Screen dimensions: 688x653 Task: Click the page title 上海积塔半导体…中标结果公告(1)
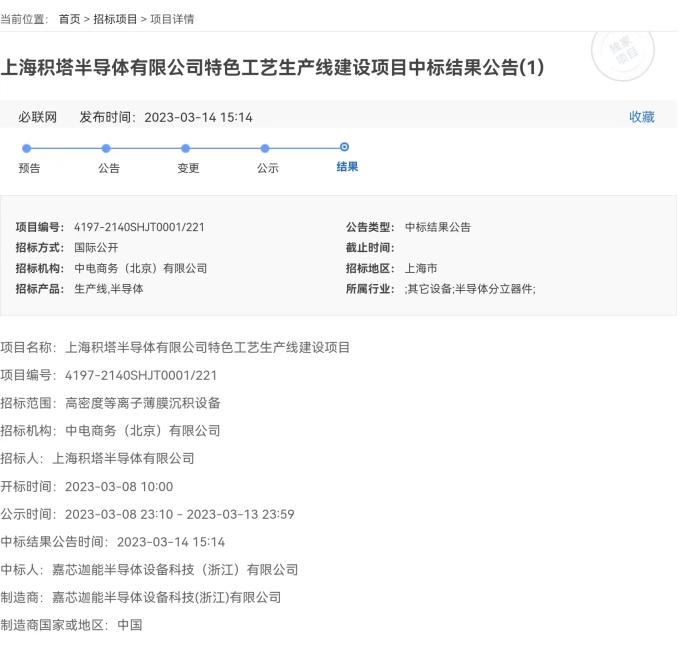tap(272, 68)
